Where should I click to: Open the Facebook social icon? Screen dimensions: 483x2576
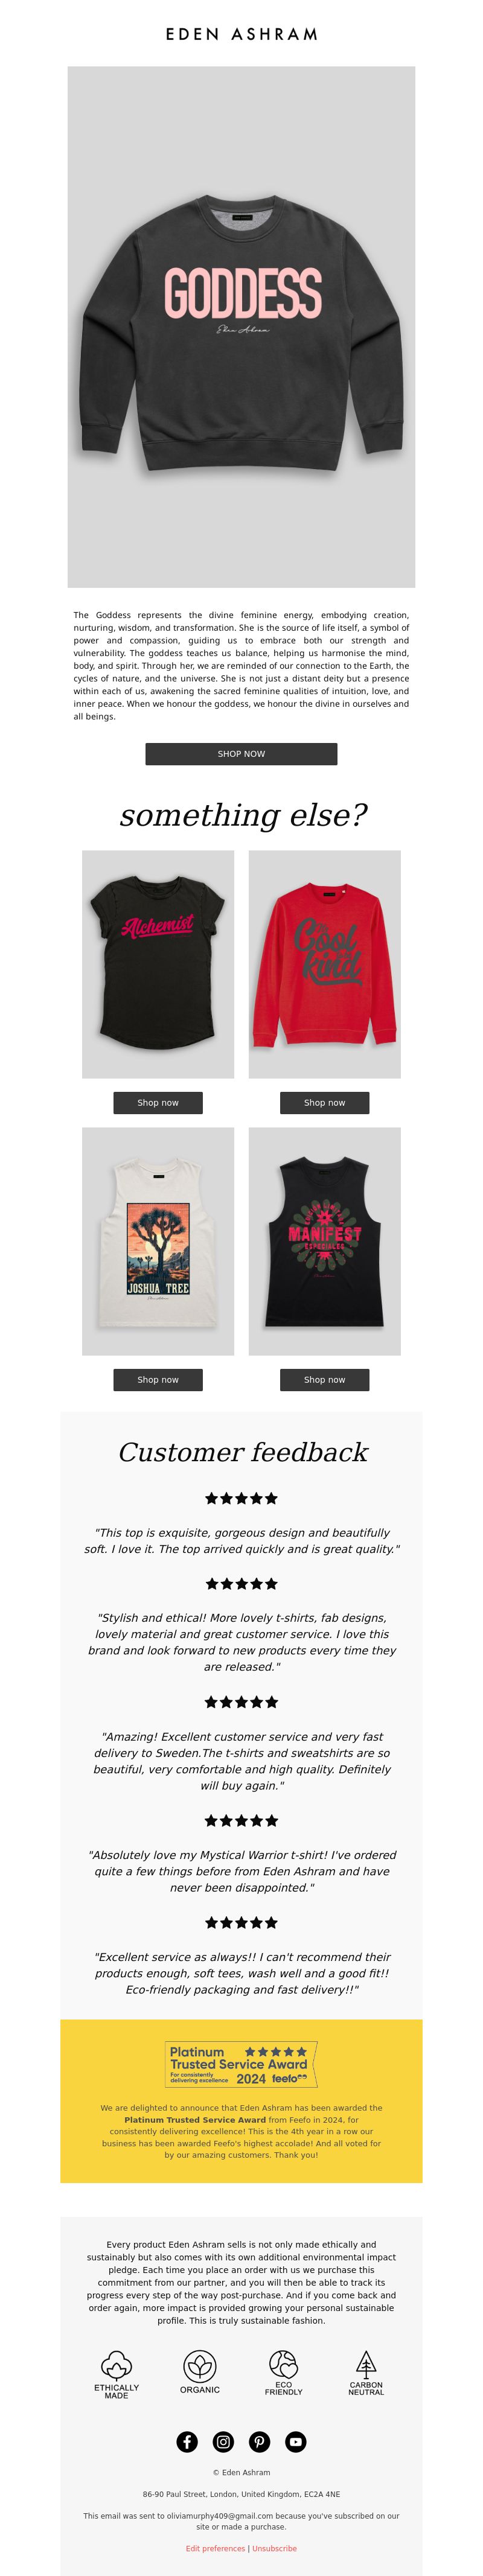[187, 2441]
